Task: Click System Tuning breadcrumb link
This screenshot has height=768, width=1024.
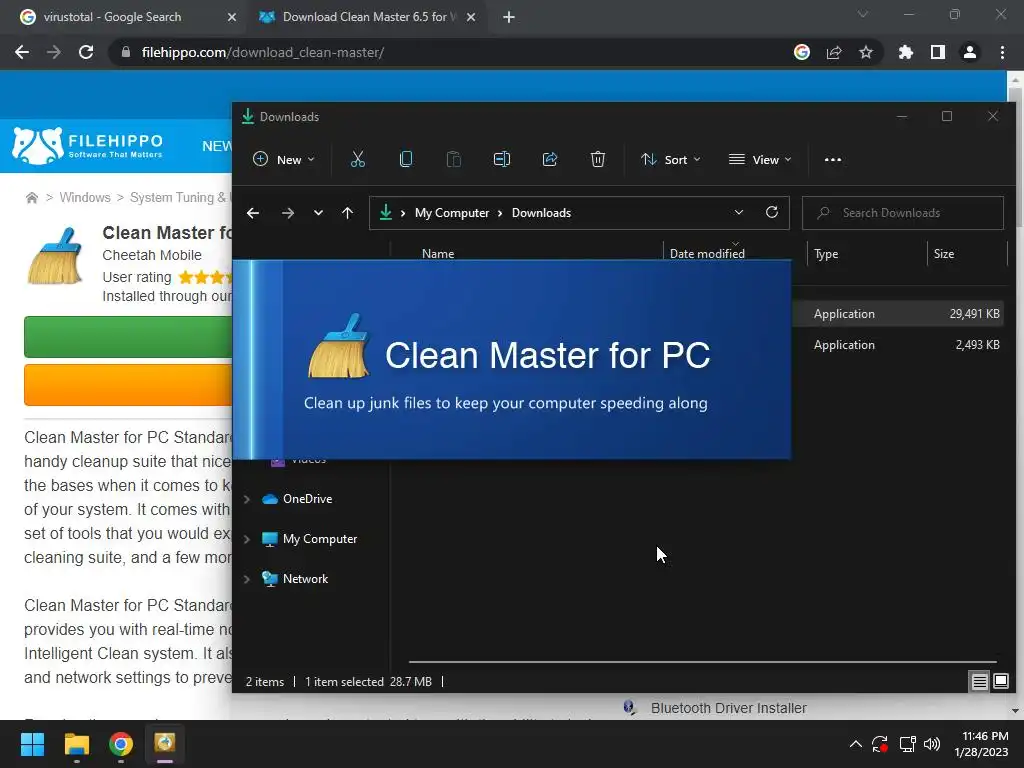Action: click(x=178, y=198)
